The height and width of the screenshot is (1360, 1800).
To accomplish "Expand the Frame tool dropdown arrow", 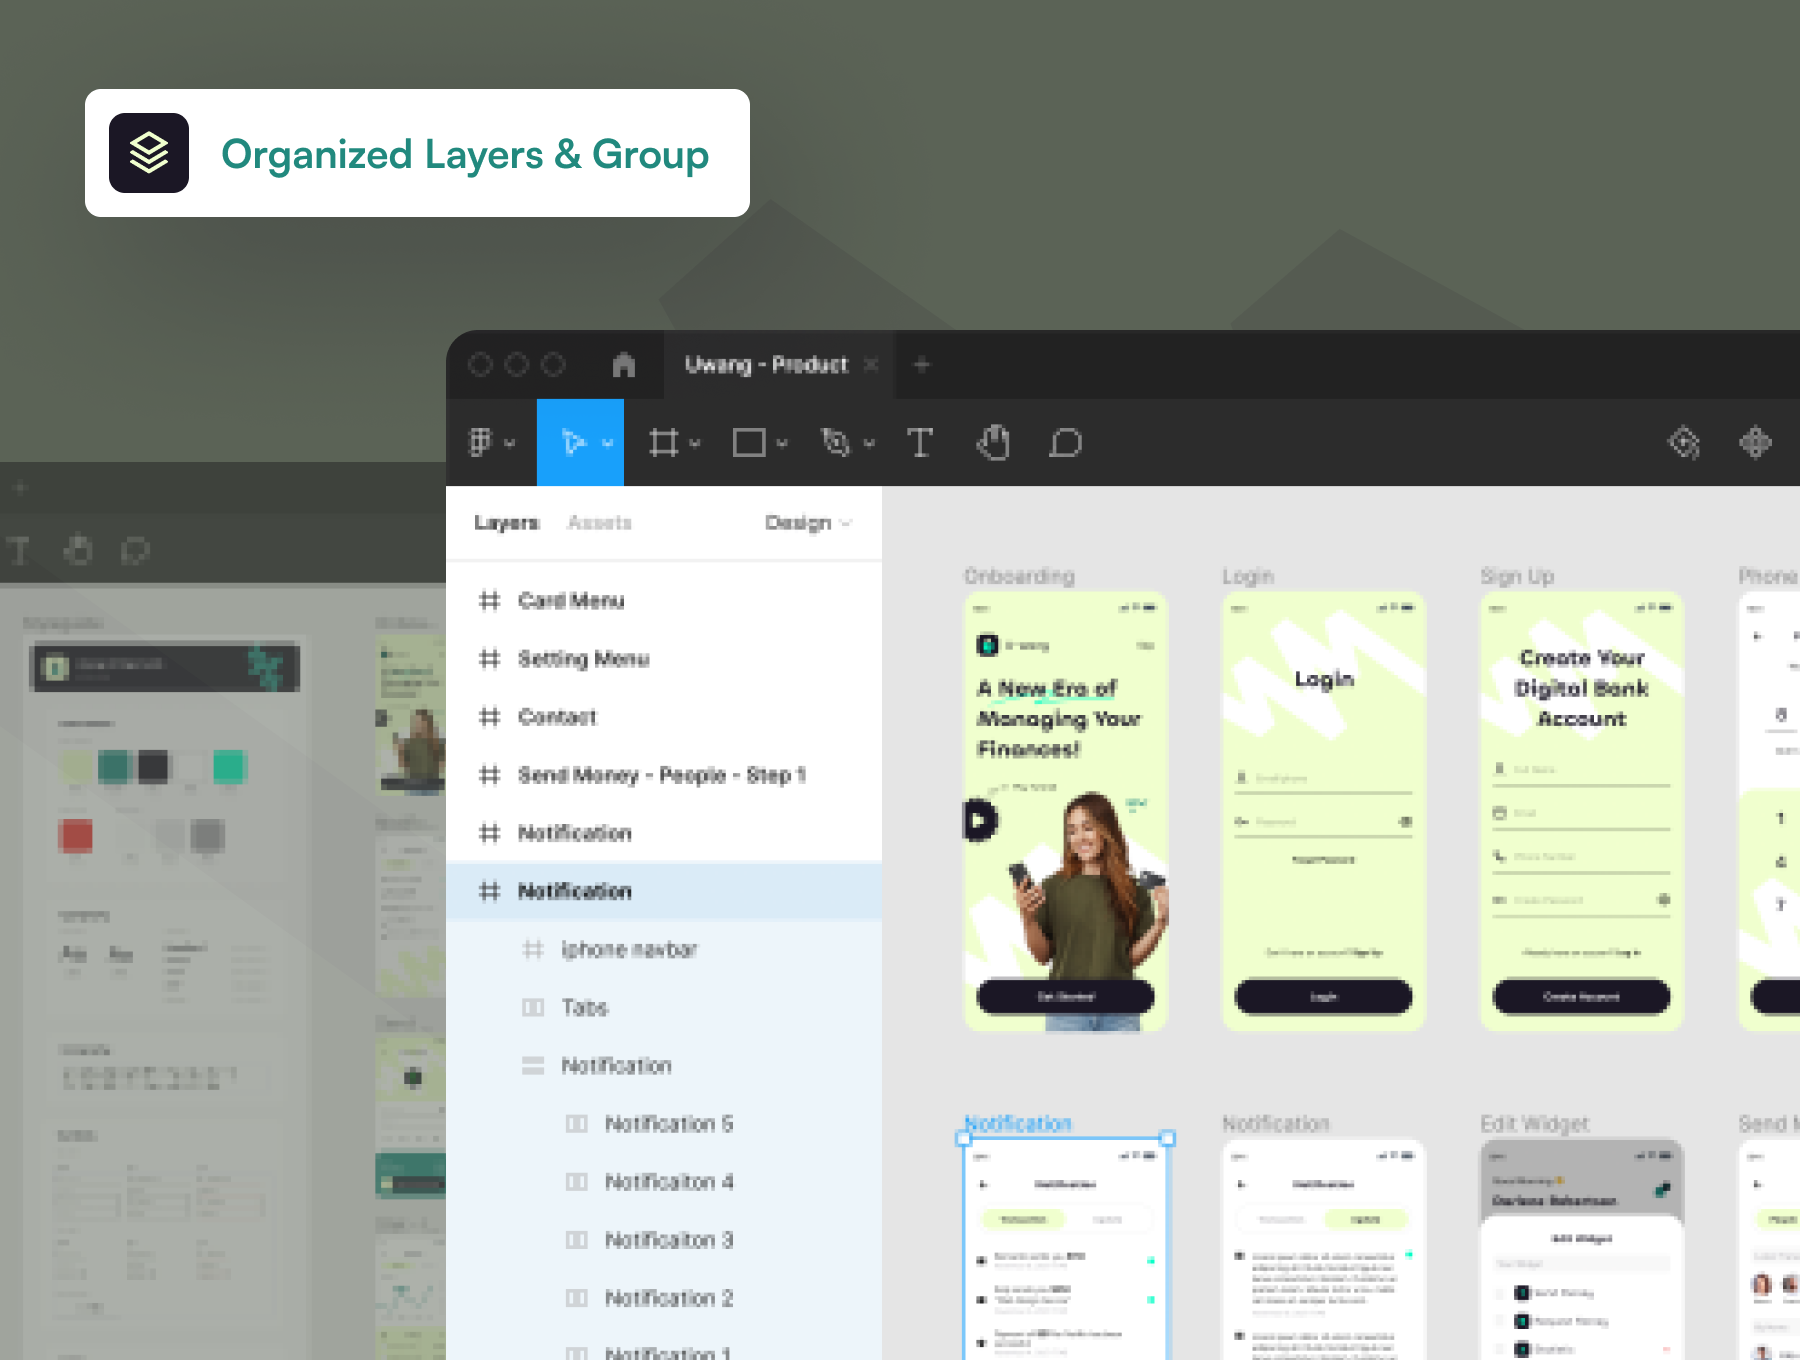I will tap(695, 443).
